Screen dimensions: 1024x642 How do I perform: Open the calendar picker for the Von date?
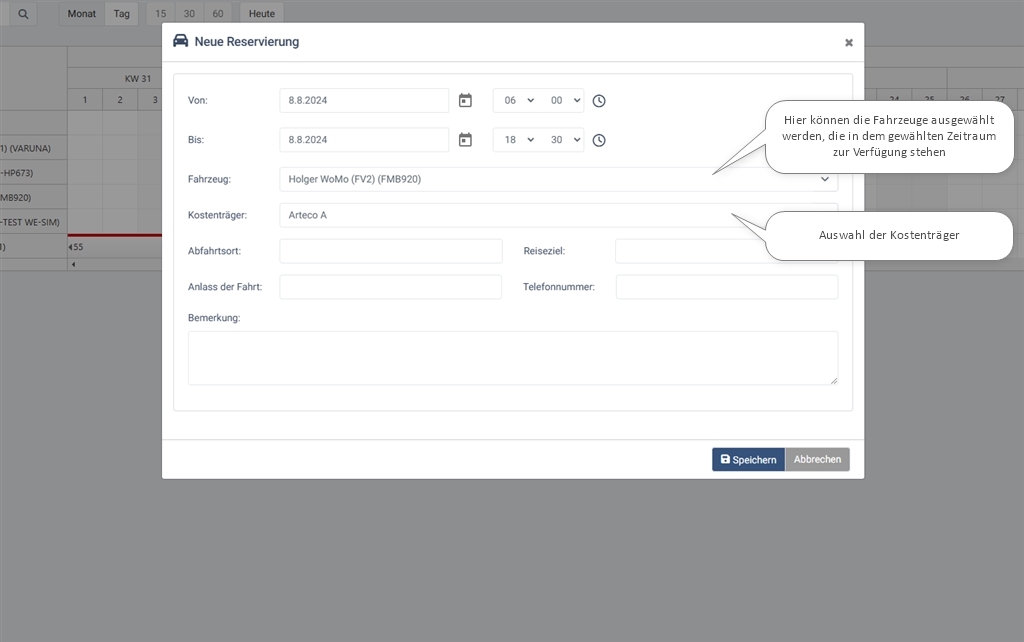[464, 100]
